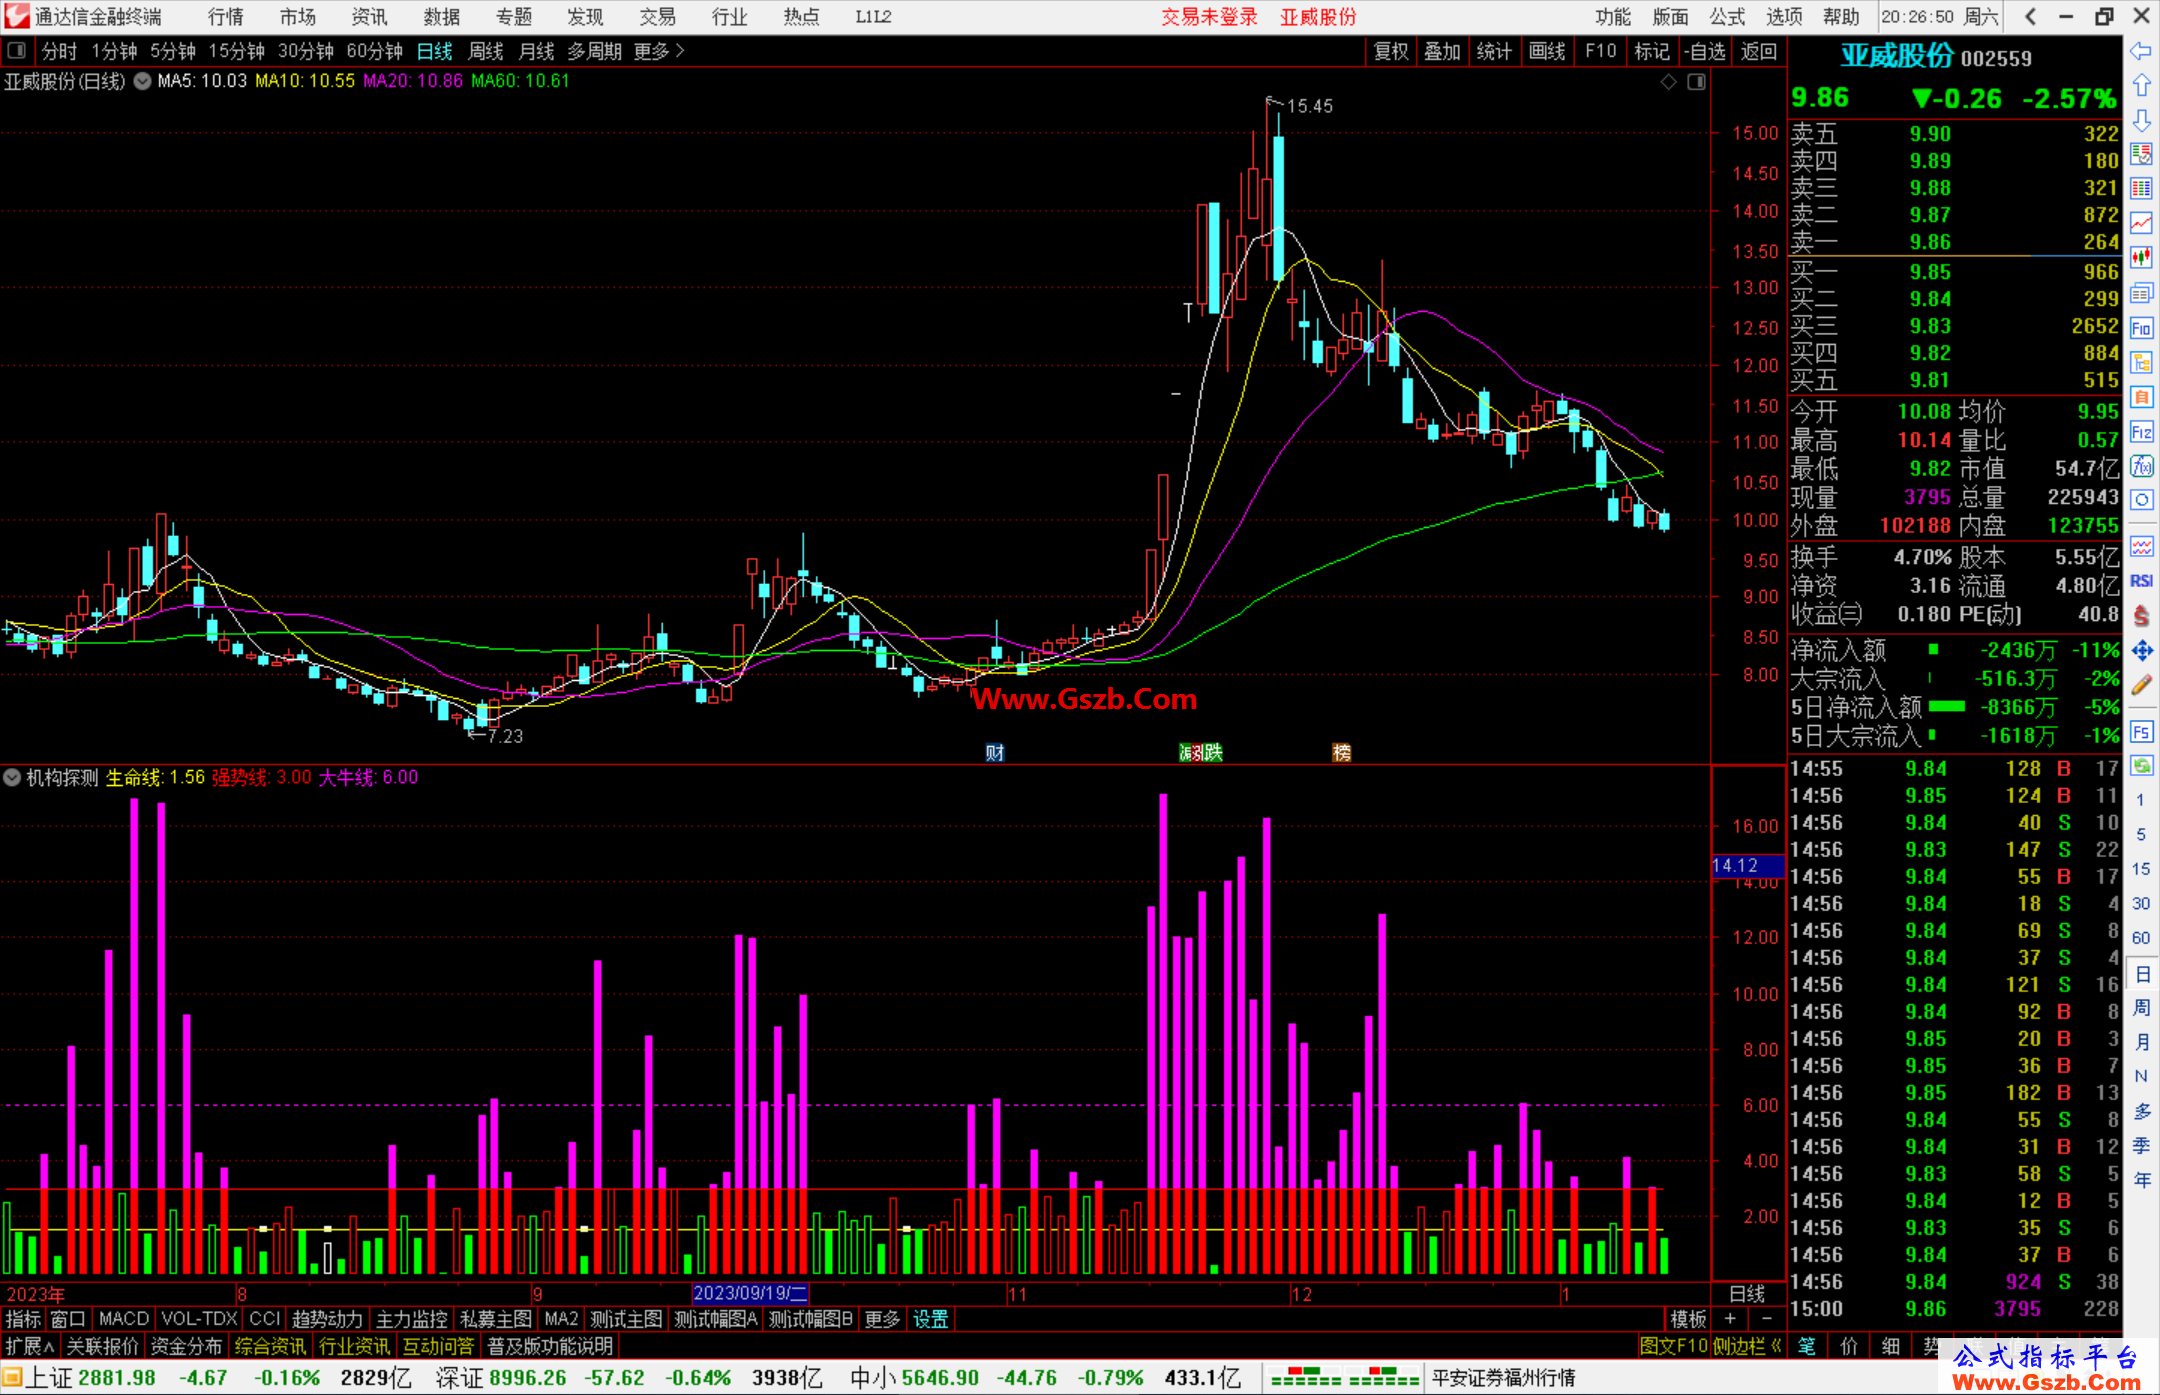Click the green refresh icon in sidebar
The image size is (2160, 1395).
[x=2141, y=766]
